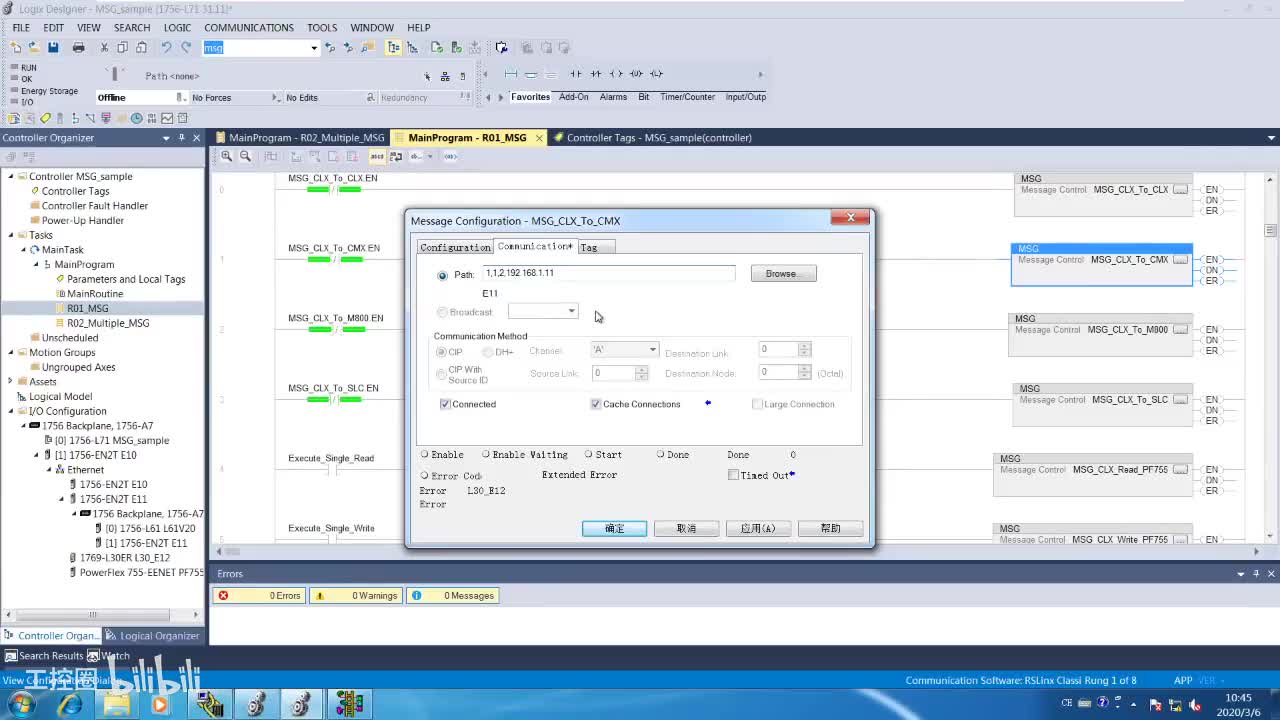The width and height of the screenshot is (1280, 720).
Task: Click the Print icon in the toolbar
Action: pyautogui.click(x=78, y=47)
